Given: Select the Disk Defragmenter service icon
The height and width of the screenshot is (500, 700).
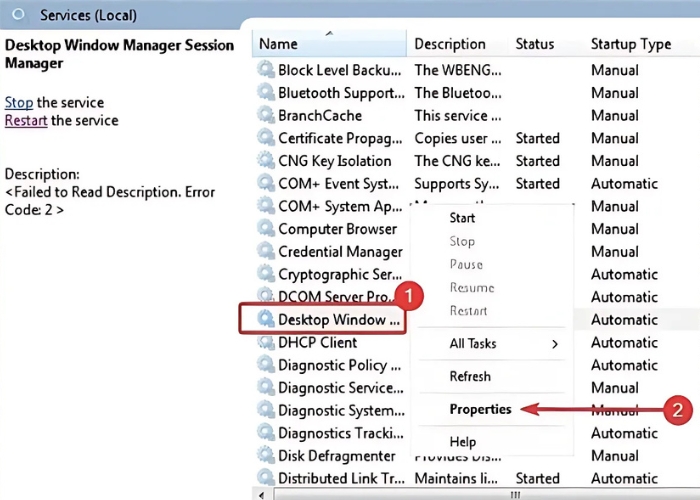Looking at the screenshot, I should click(x=265, y=456).
